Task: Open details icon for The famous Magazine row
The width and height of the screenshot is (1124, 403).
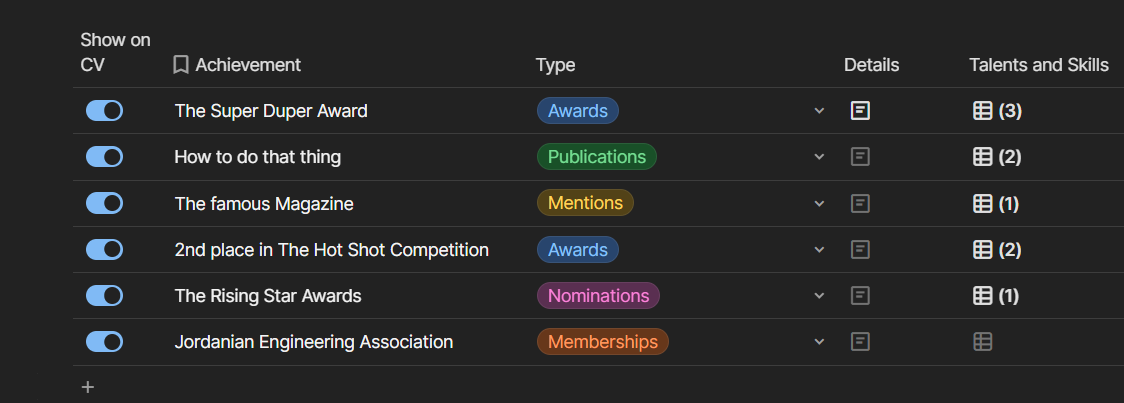Action: click(860, 204)
